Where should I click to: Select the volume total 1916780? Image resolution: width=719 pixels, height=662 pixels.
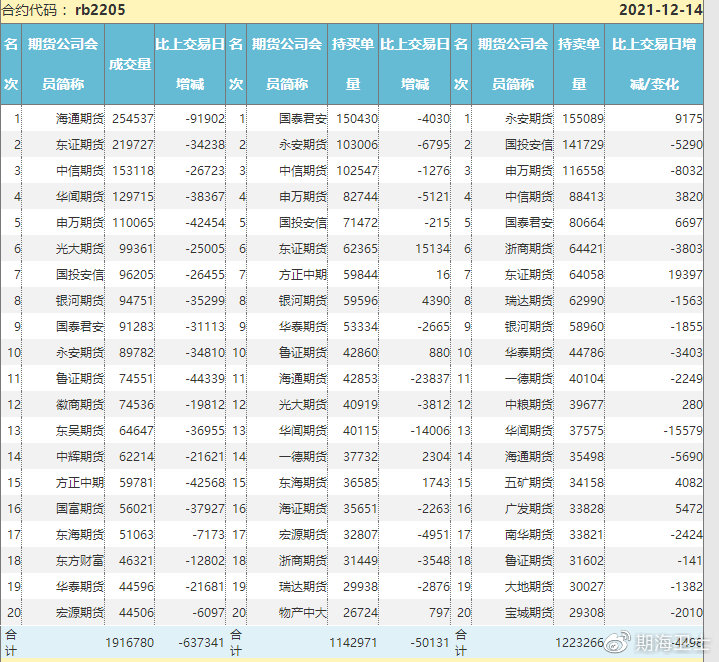point(129,643)
